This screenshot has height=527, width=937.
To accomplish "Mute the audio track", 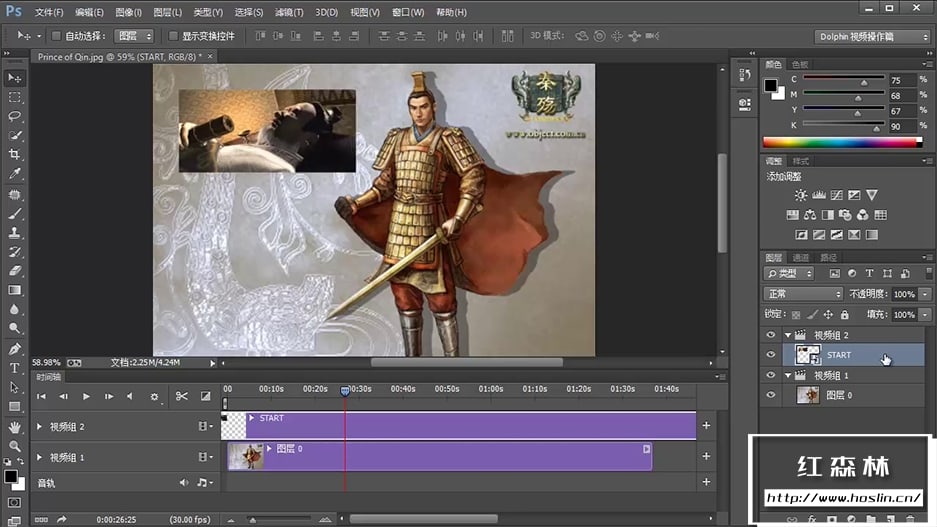I will tap(183, 482).
